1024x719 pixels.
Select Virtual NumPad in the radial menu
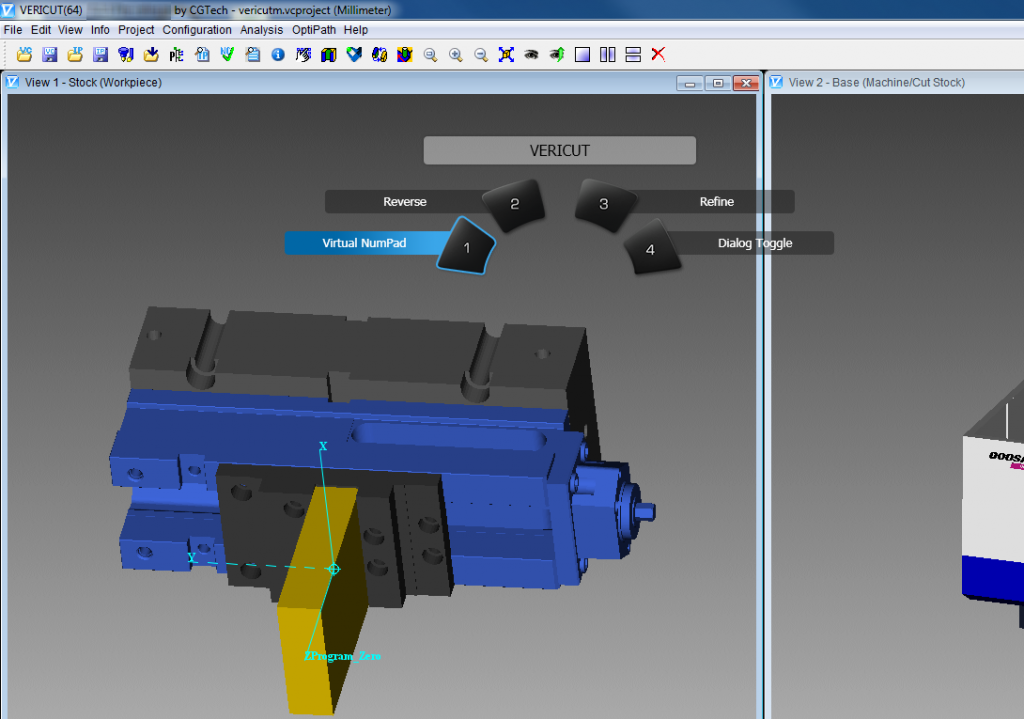tap(364, 243)
